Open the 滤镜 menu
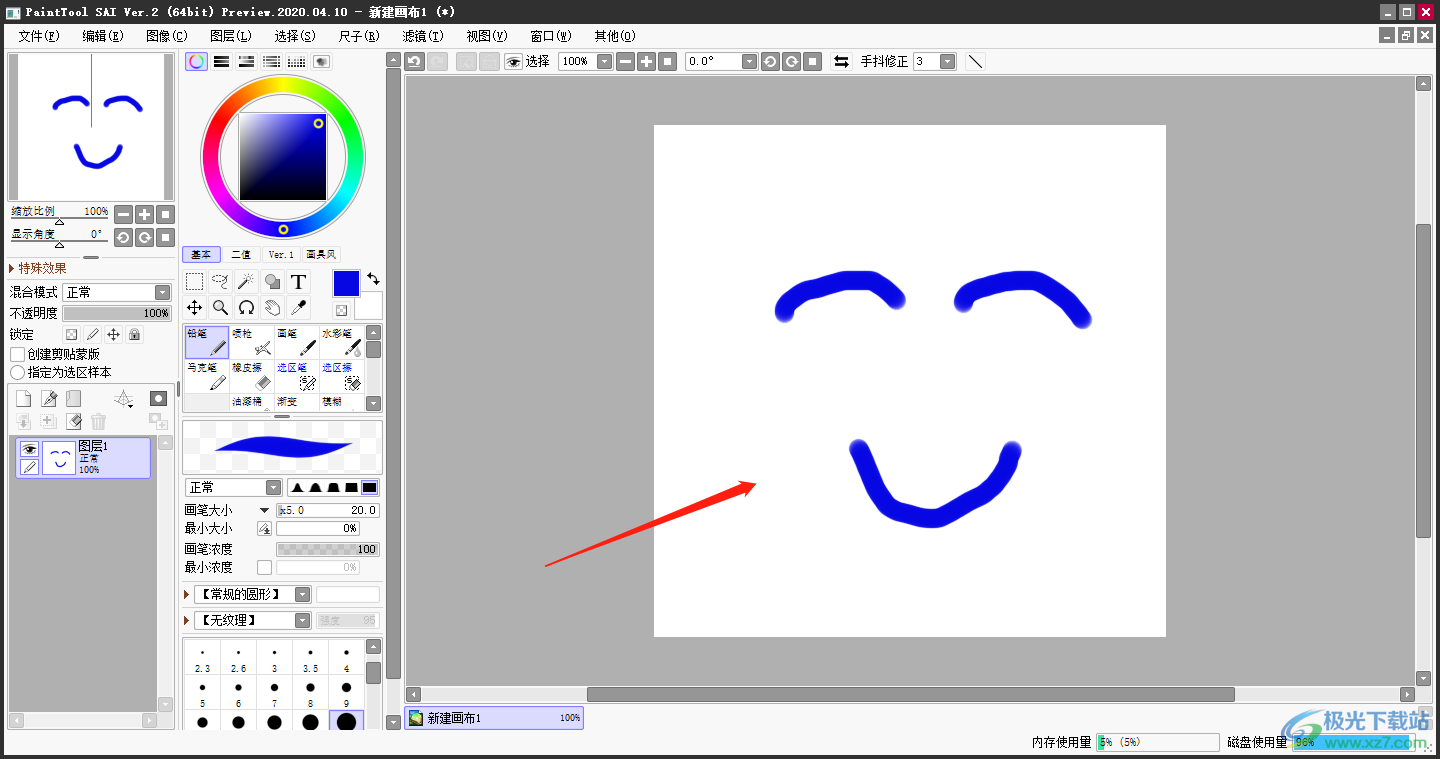The image size is (1440, 759). (x=422, y=35)
